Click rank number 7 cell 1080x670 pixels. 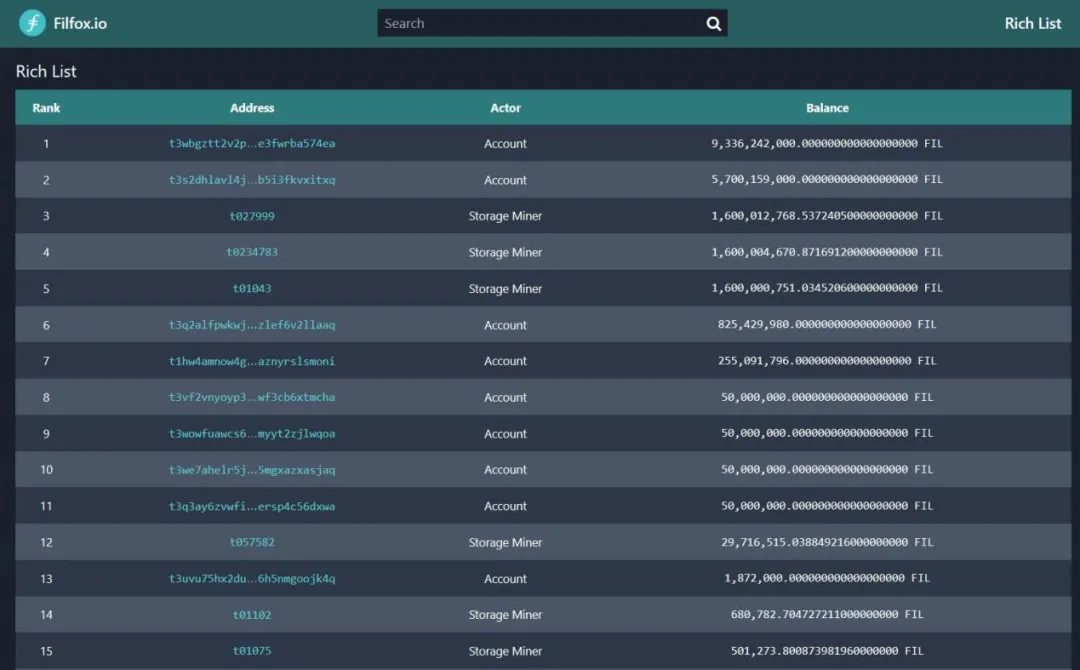point(46,361)
